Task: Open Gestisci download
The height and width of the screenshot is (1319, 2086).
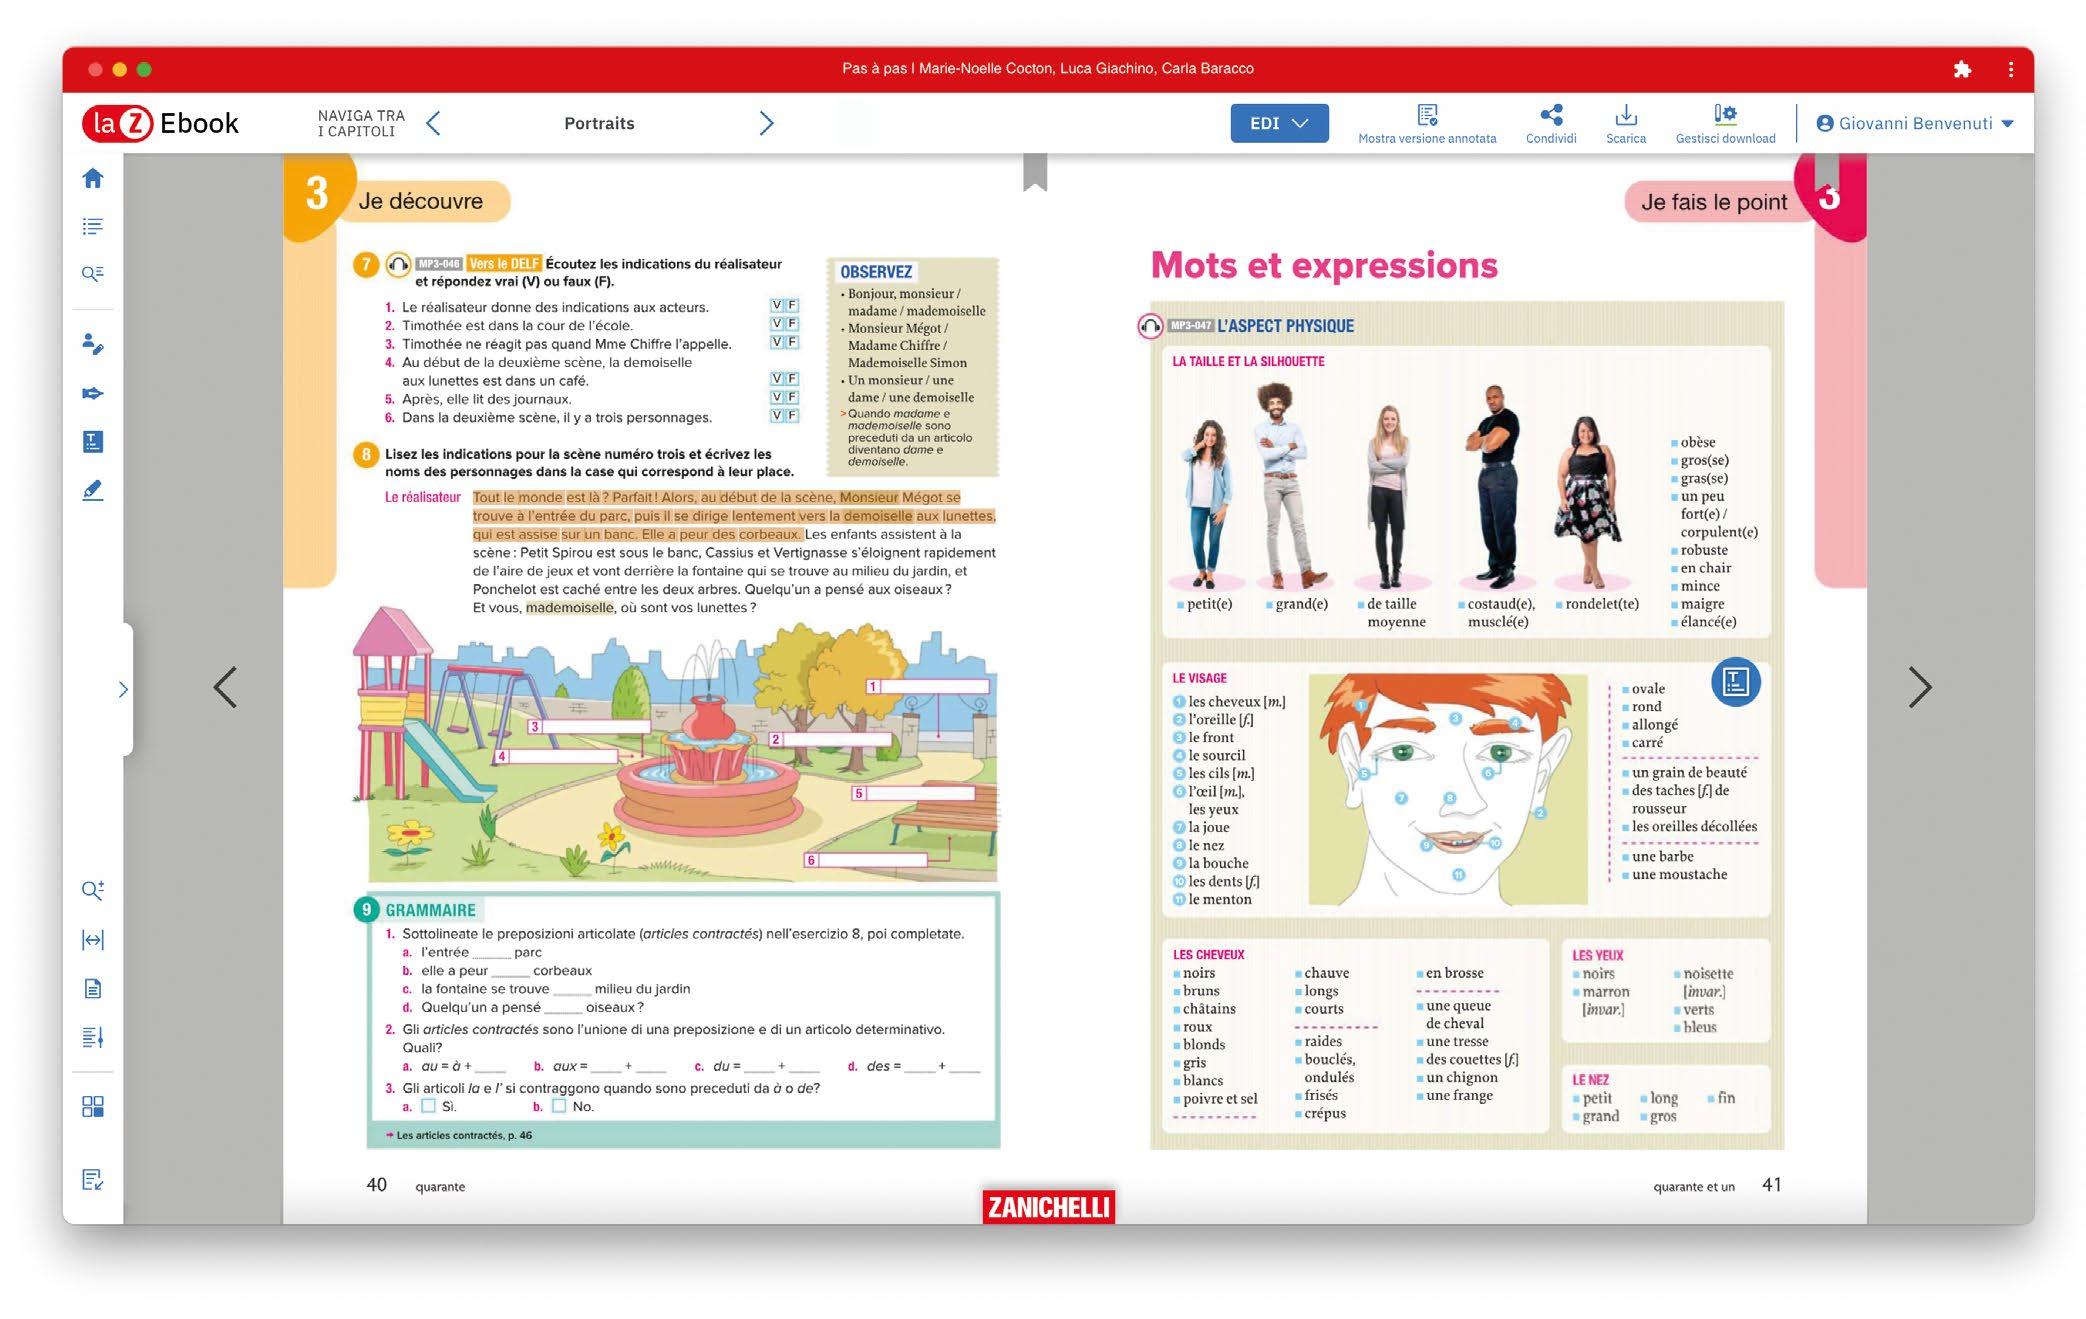Action: point(1724,123)
